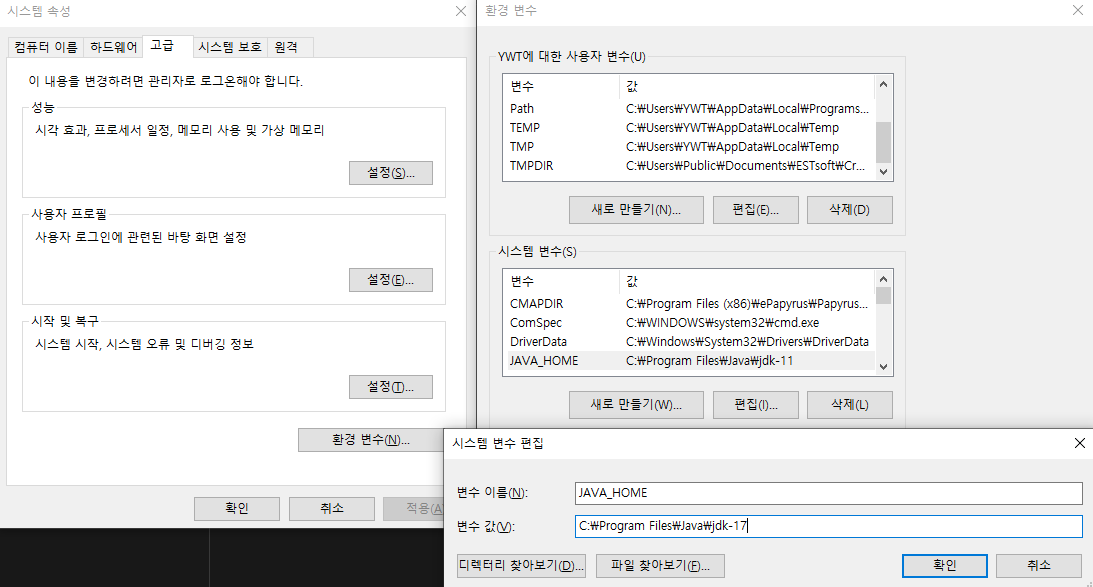Screen dimensions: 1093x587
Task: Cancel the System Properties dialog
Action: [x=332, y=508]
